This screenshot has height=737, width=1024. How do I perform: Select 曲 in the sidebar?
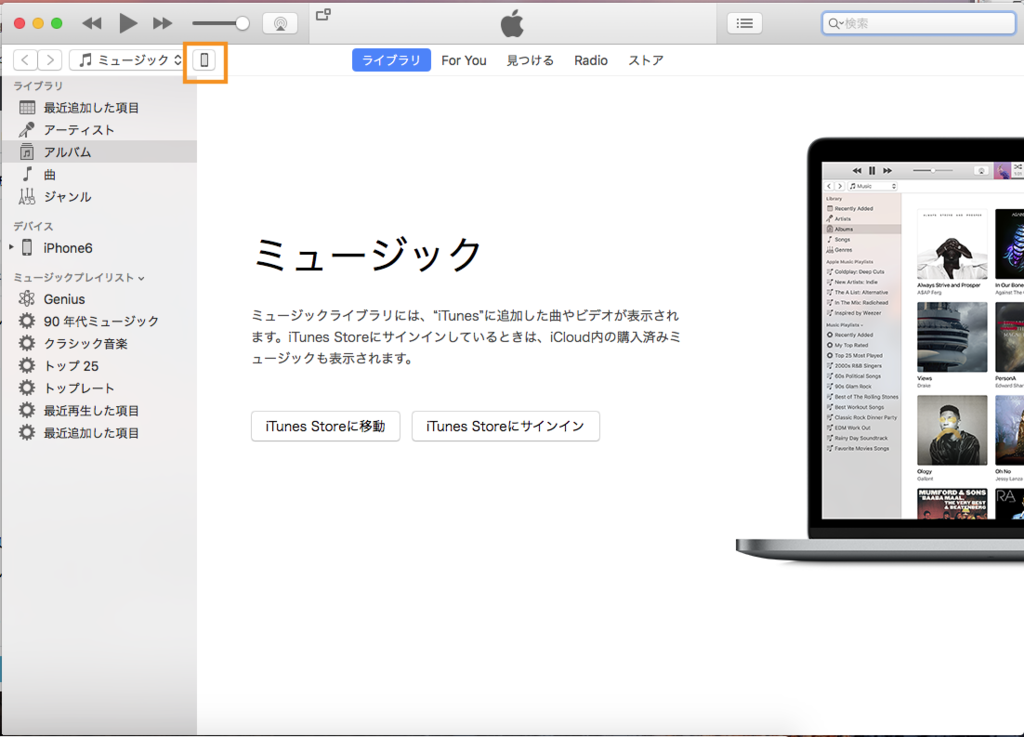(x=99, y=174)
